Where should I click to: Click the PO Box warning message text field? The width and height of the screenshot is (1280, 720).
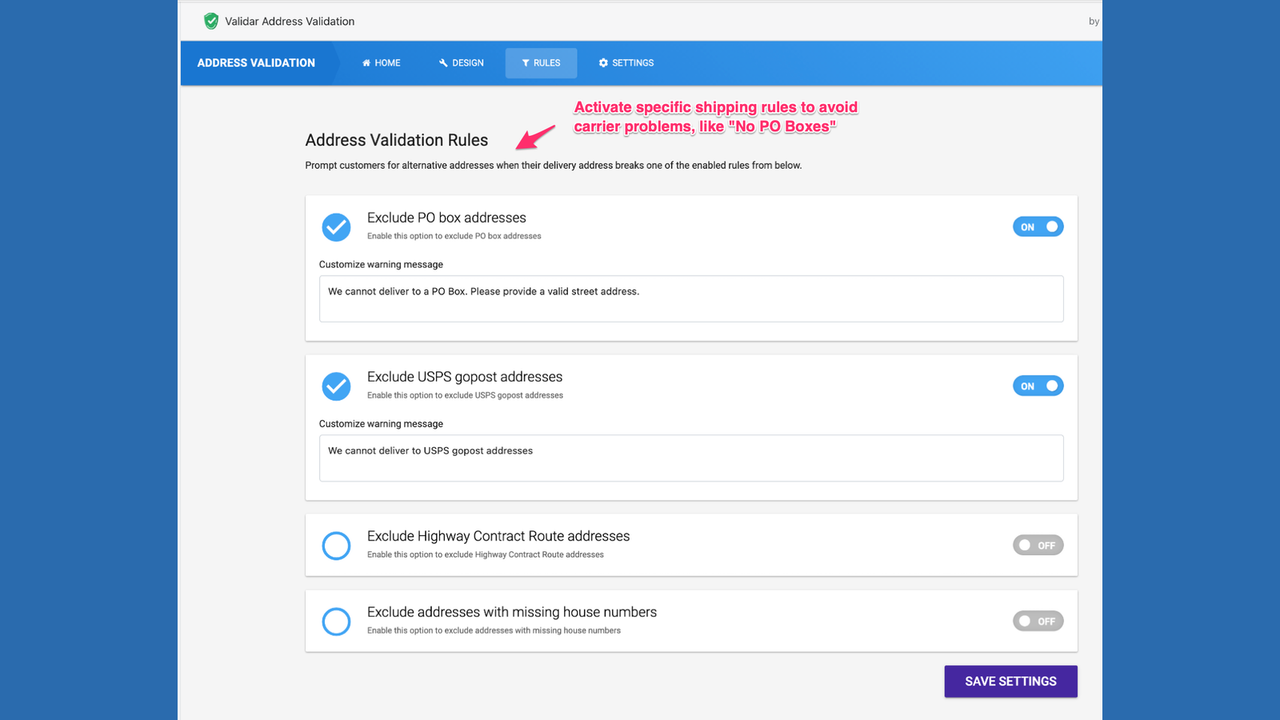[690, 298]
